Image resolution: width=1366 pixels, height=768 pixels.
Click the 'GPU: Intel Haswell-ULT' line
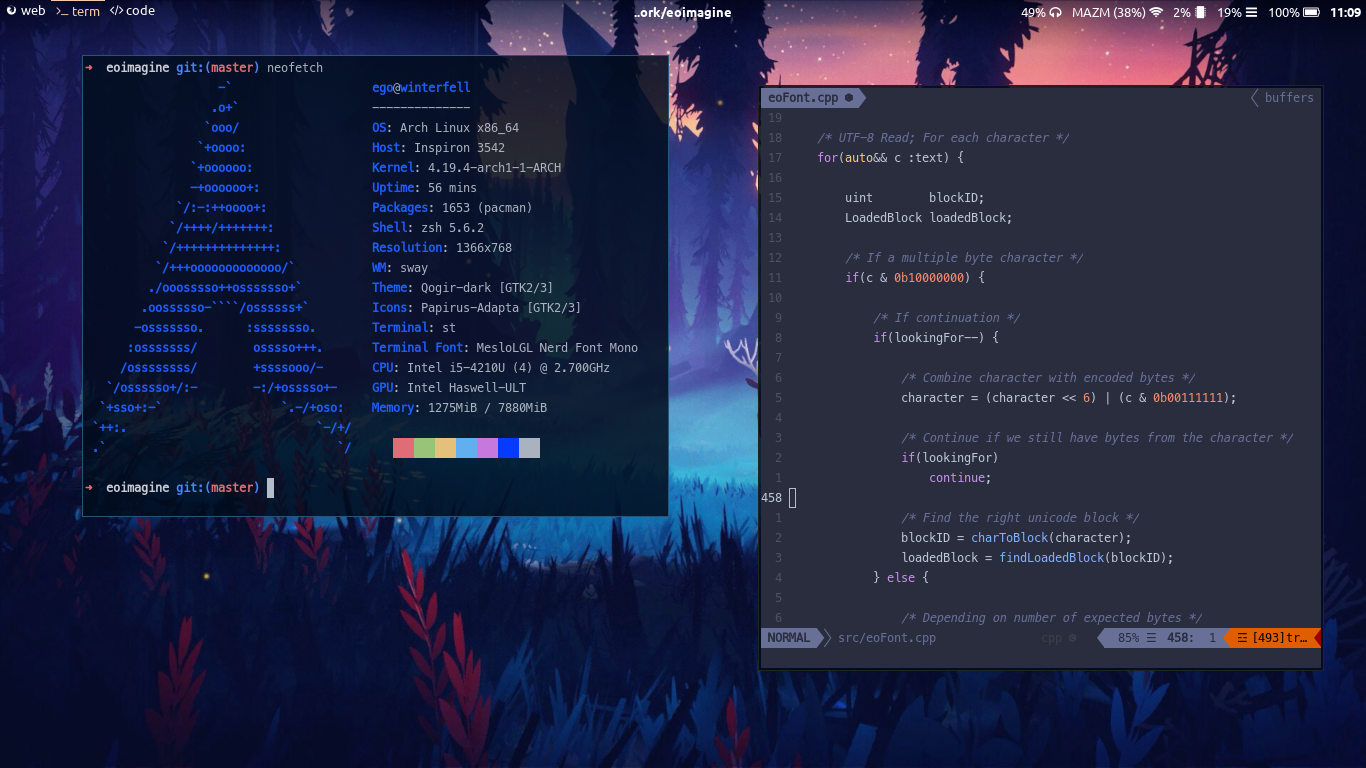click(x=449, y=388)
